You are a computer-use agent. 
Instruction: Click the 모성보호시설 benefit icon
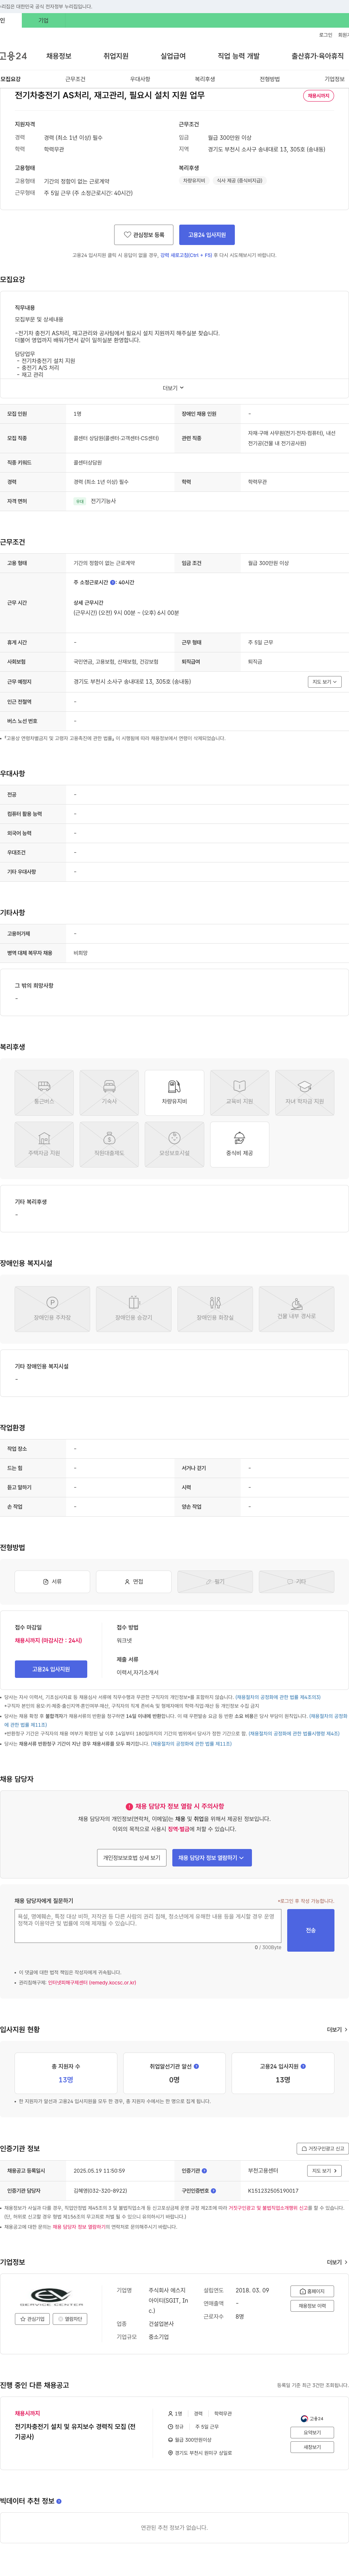pyautogui.click(x=174, y=1145)
